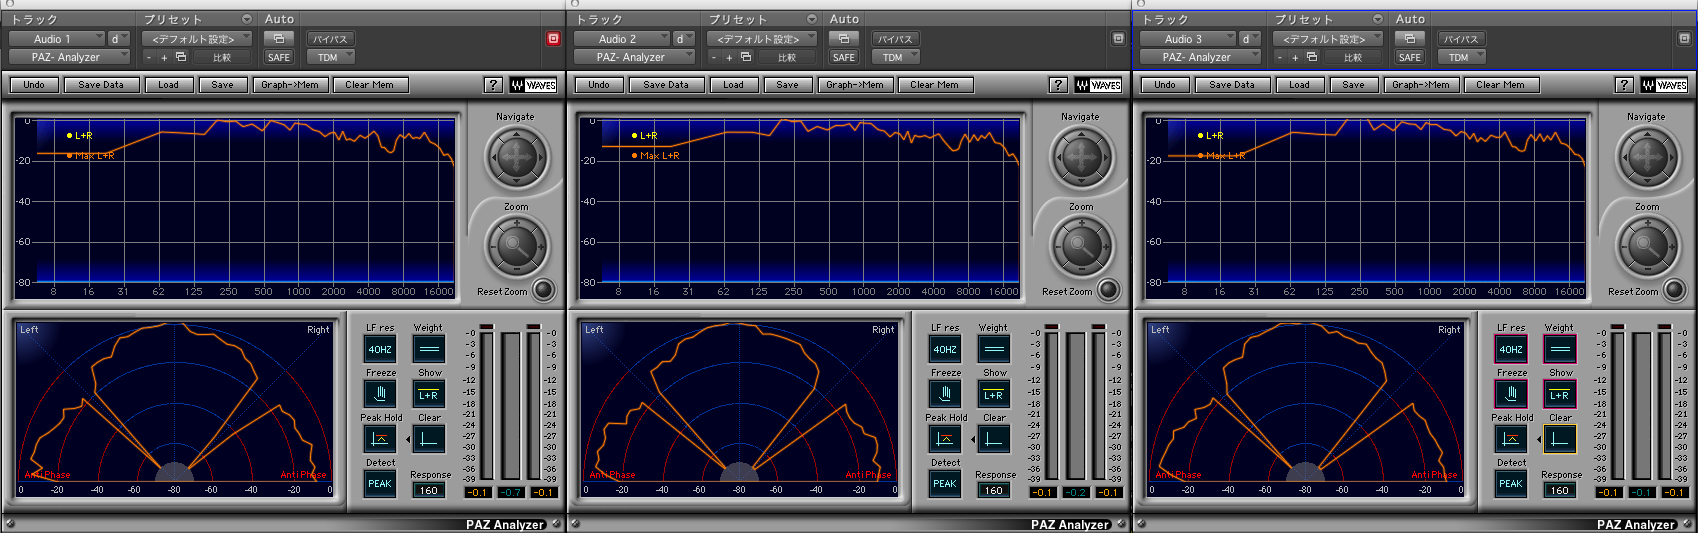Click Save in Audio 3 toolbar

[1353, 85]
